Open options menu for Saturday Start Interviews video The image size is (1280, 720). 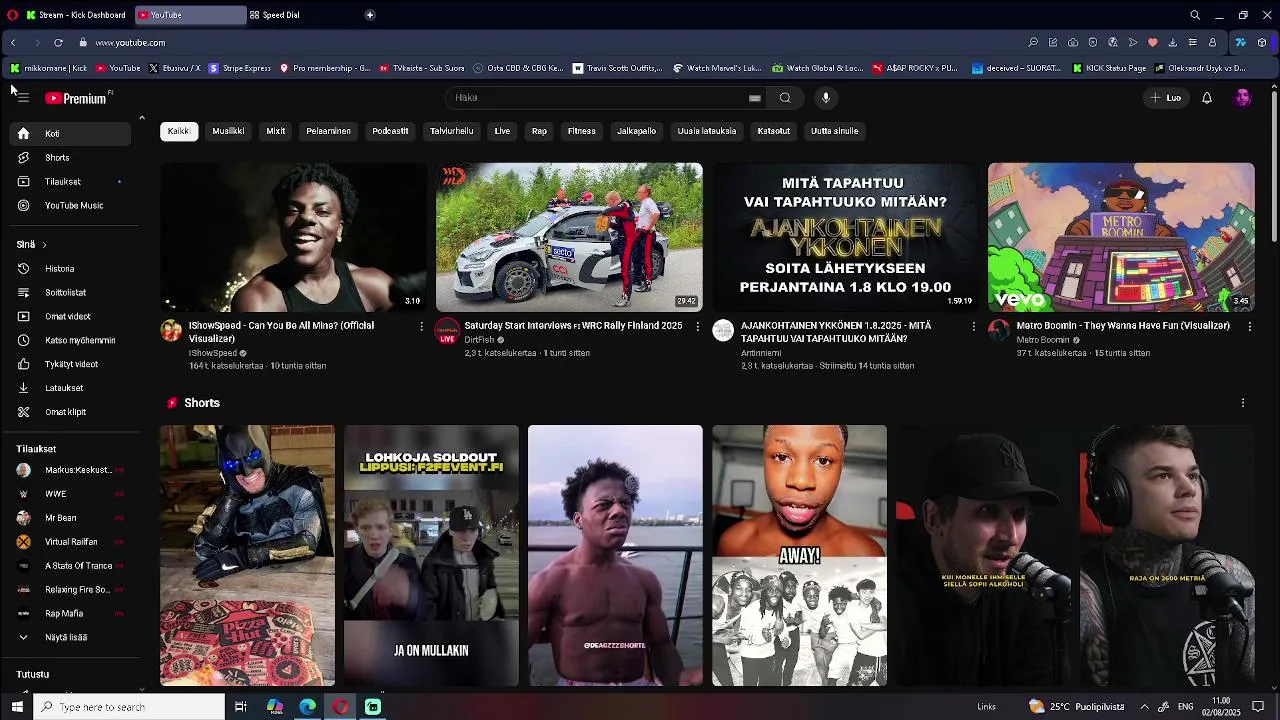tap(698, 326)
